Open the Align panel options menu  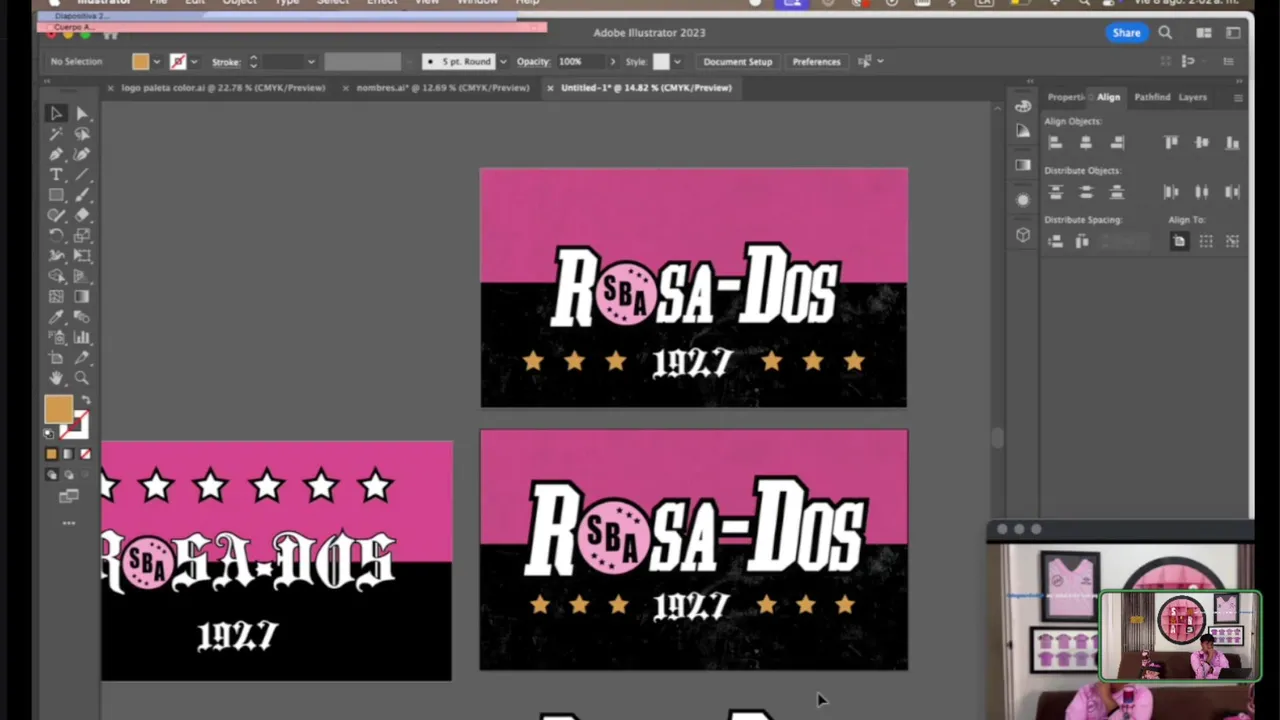[x=1238, y=98]
